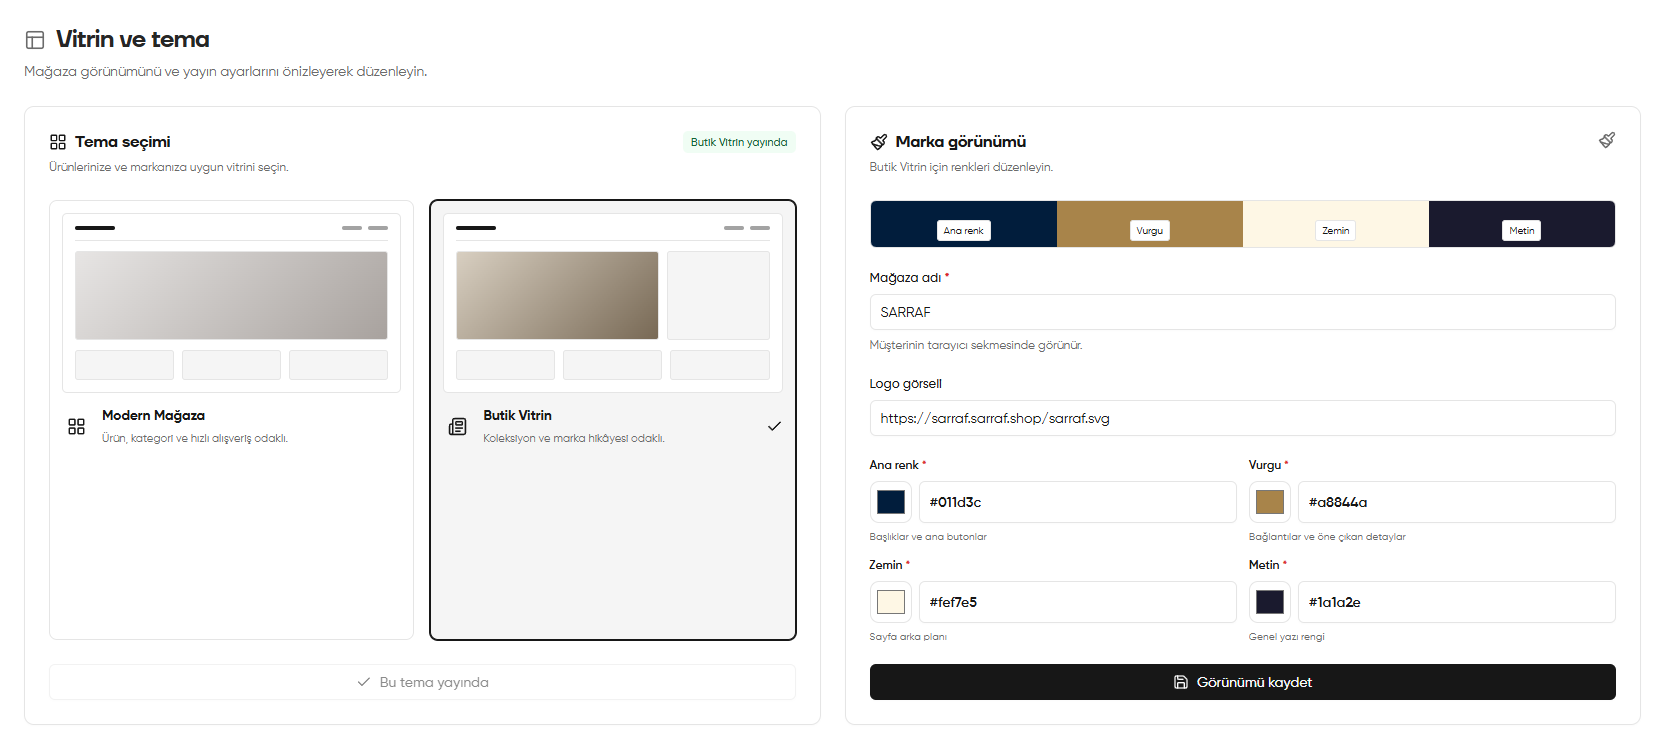This screenshot has width=1665, height=745.
Task: Click the text Butik Vitrin için renkleri düzenleyin.
Action: [961, 167]
